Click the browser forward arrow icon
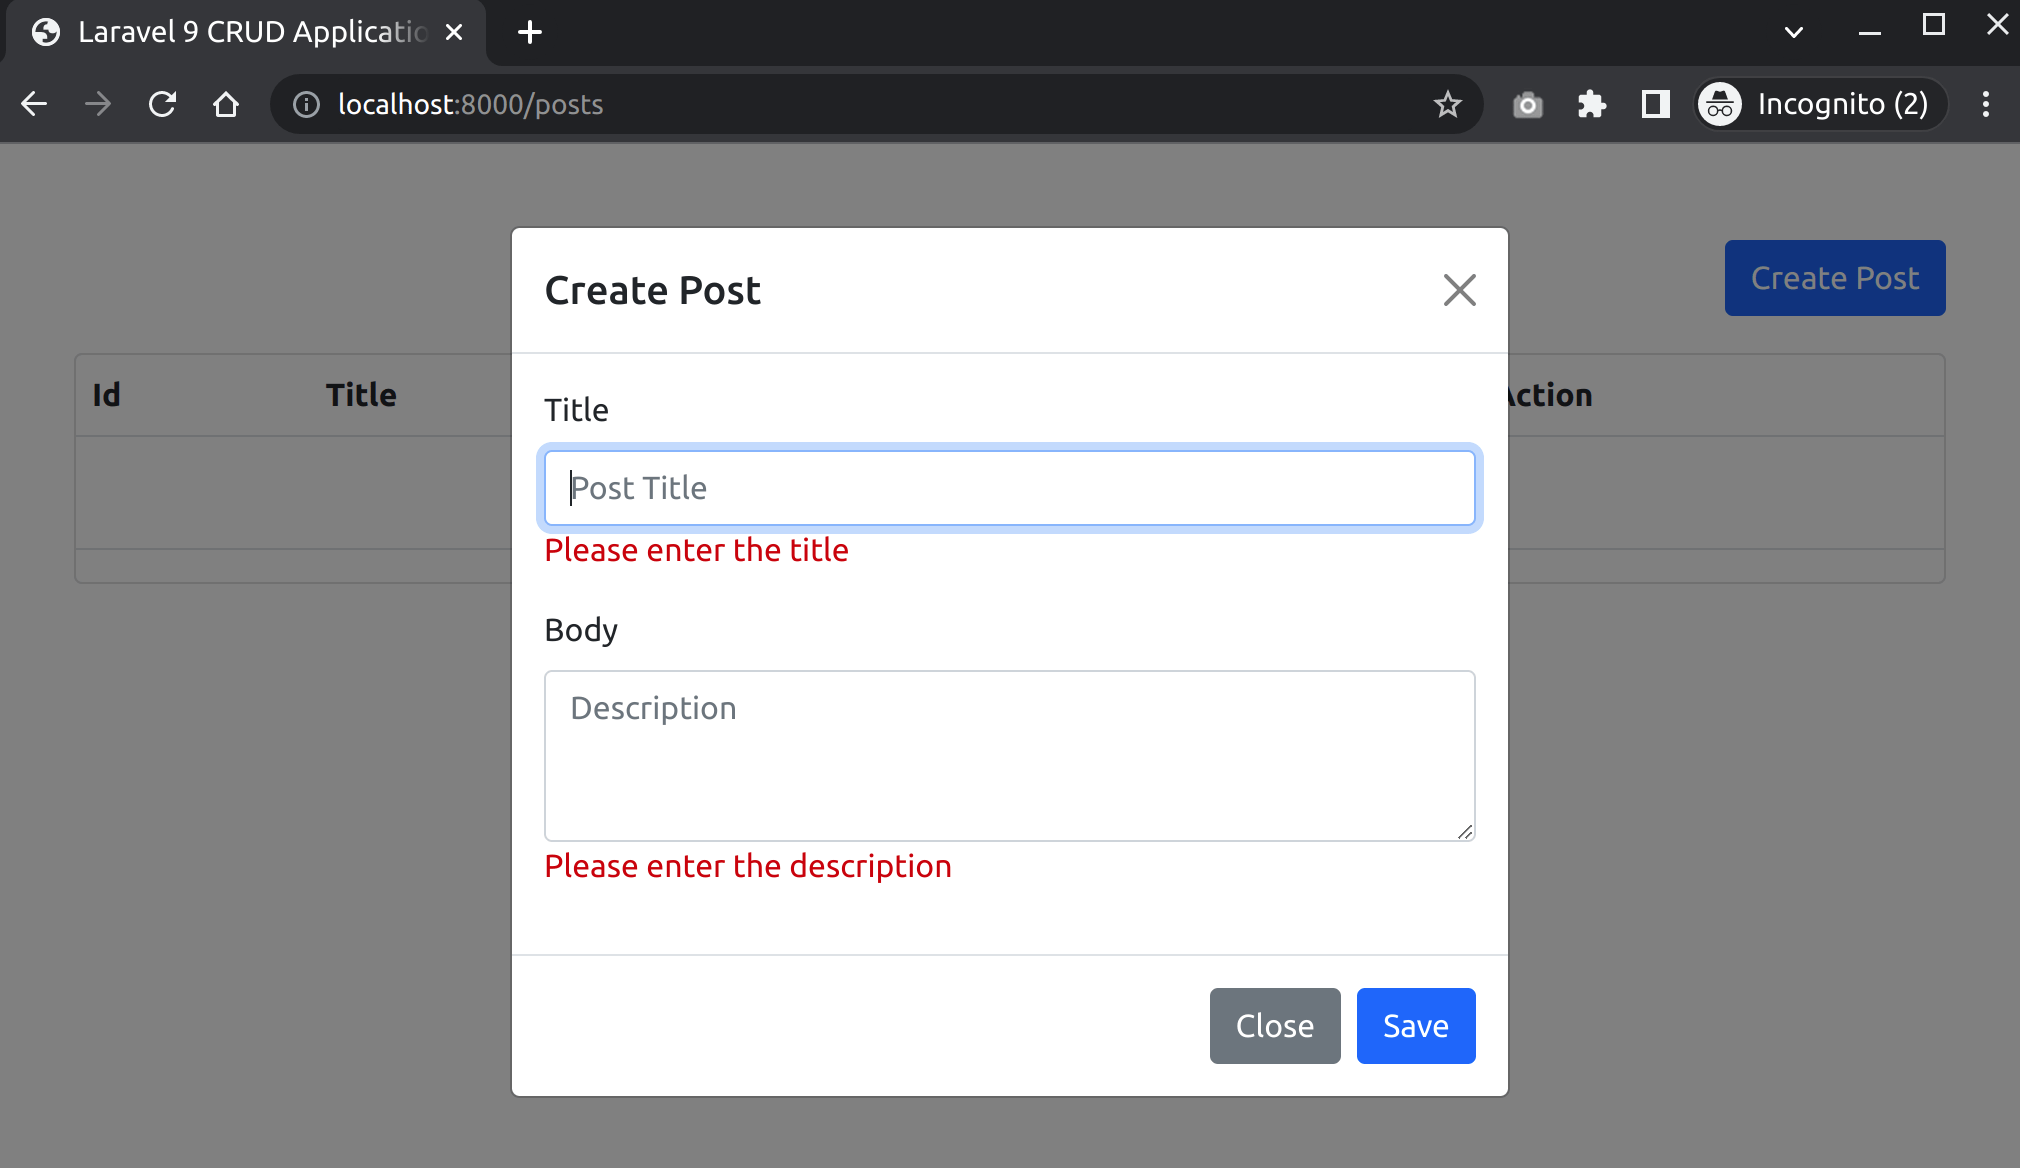The height and width of the screenshot is (1168, 2020). (x=97, y=103)
